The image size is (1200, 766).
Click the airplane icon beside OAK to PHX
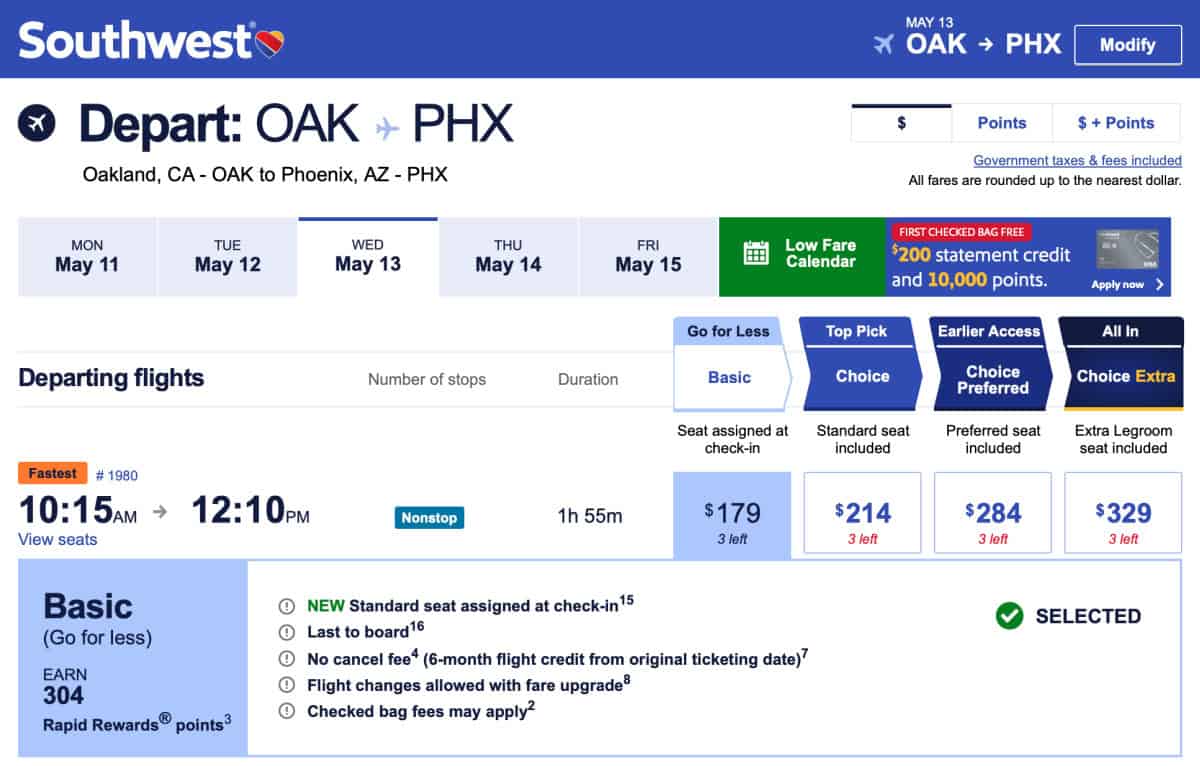(x=884, y=44)
